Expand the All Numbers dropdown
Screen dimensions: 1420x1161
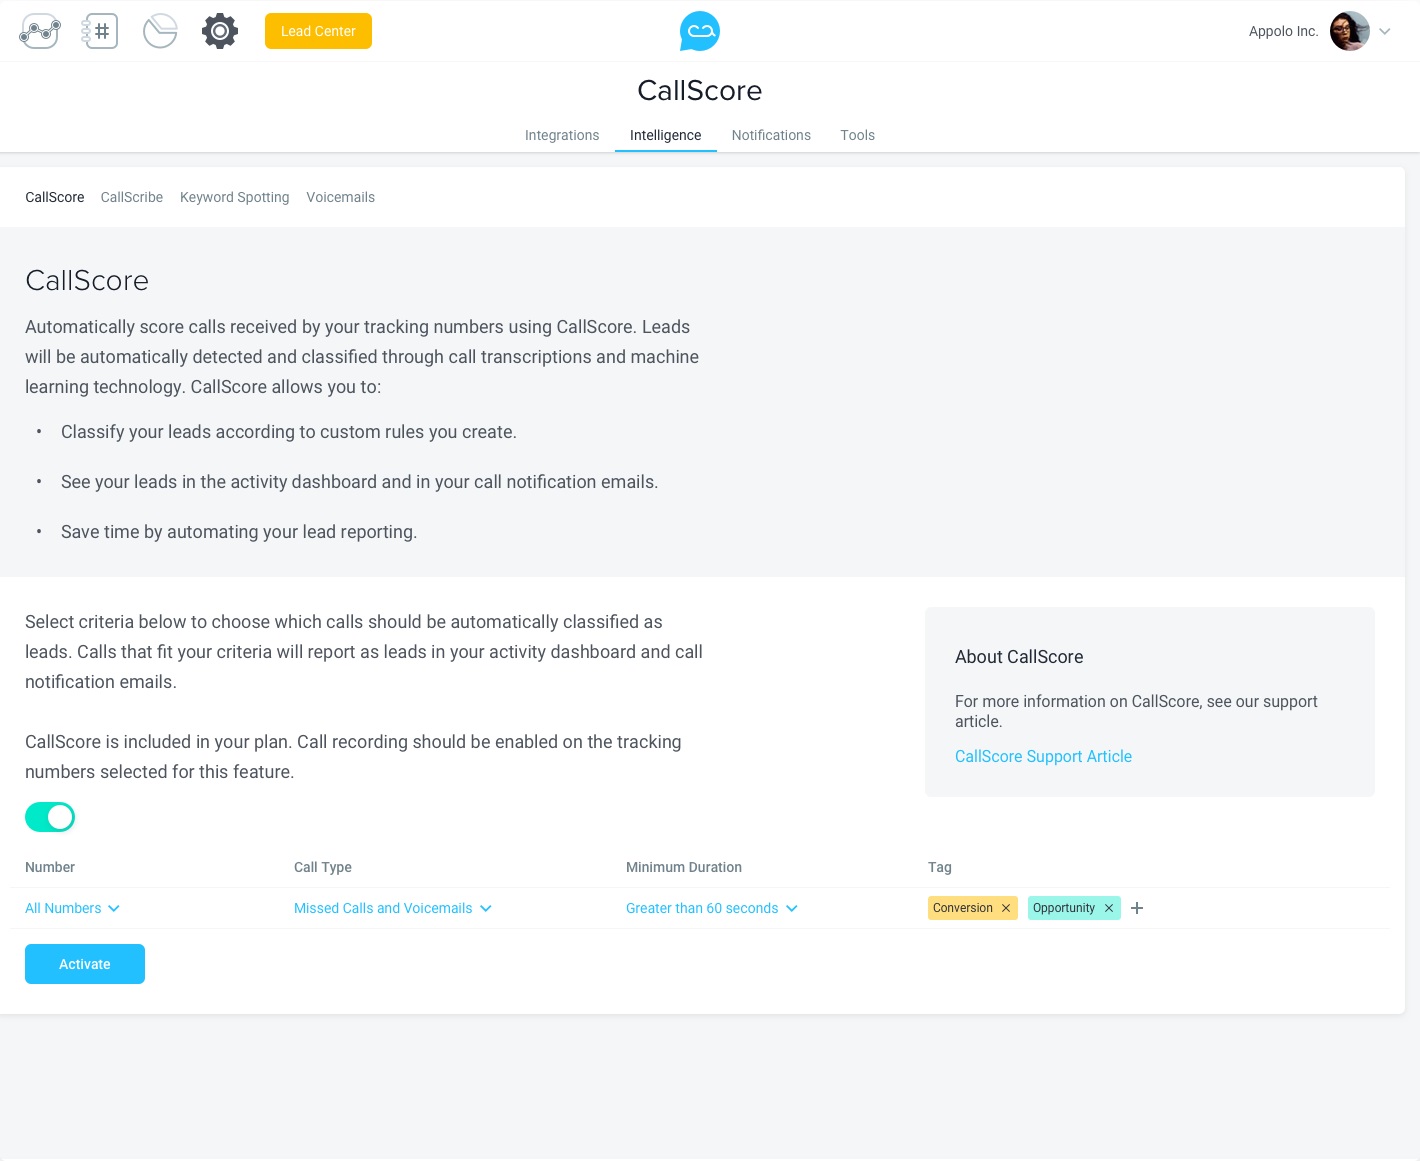tap(72, 908)
